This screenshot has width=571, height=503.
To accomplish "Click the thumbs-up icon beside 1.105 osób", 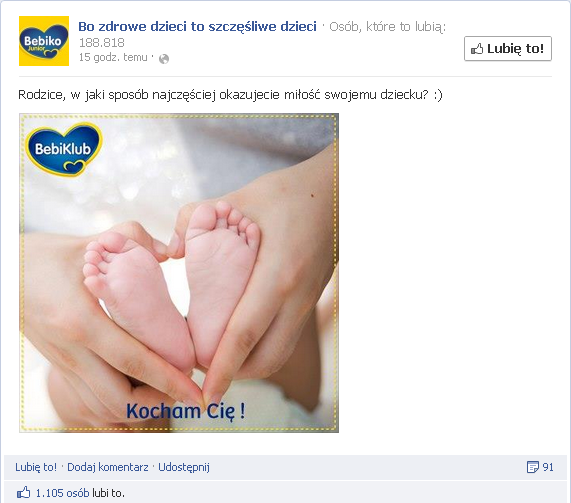I will click(x=24, y=493).
